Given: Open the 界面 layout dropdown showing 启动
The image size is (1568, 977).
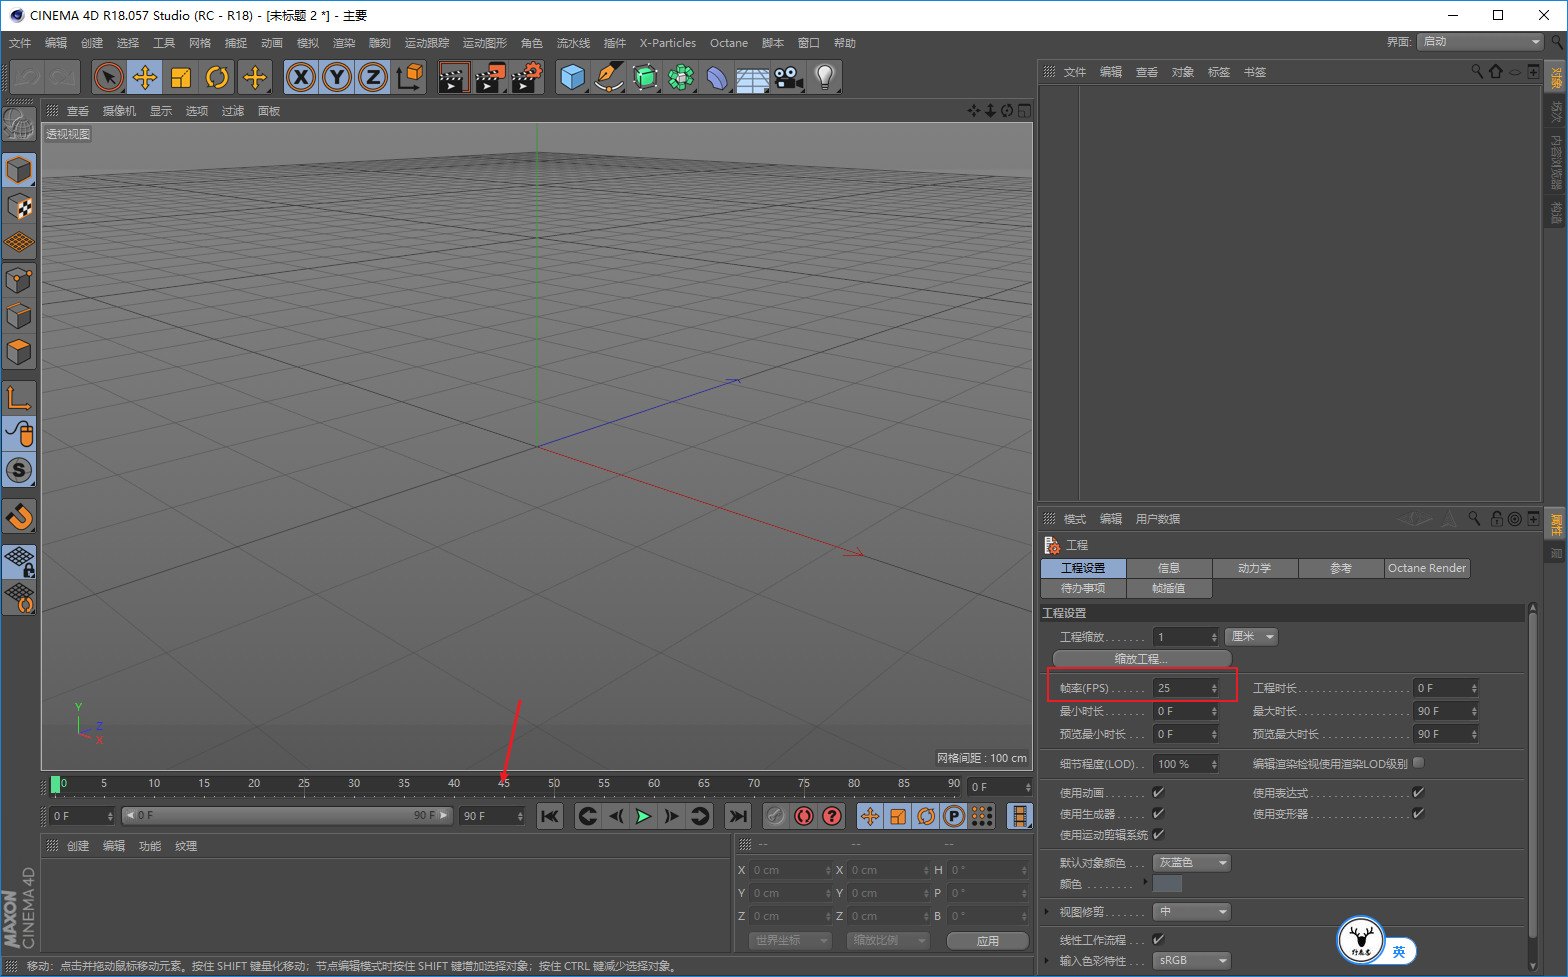Looking at the screenshot, I should click(1480, 42).
